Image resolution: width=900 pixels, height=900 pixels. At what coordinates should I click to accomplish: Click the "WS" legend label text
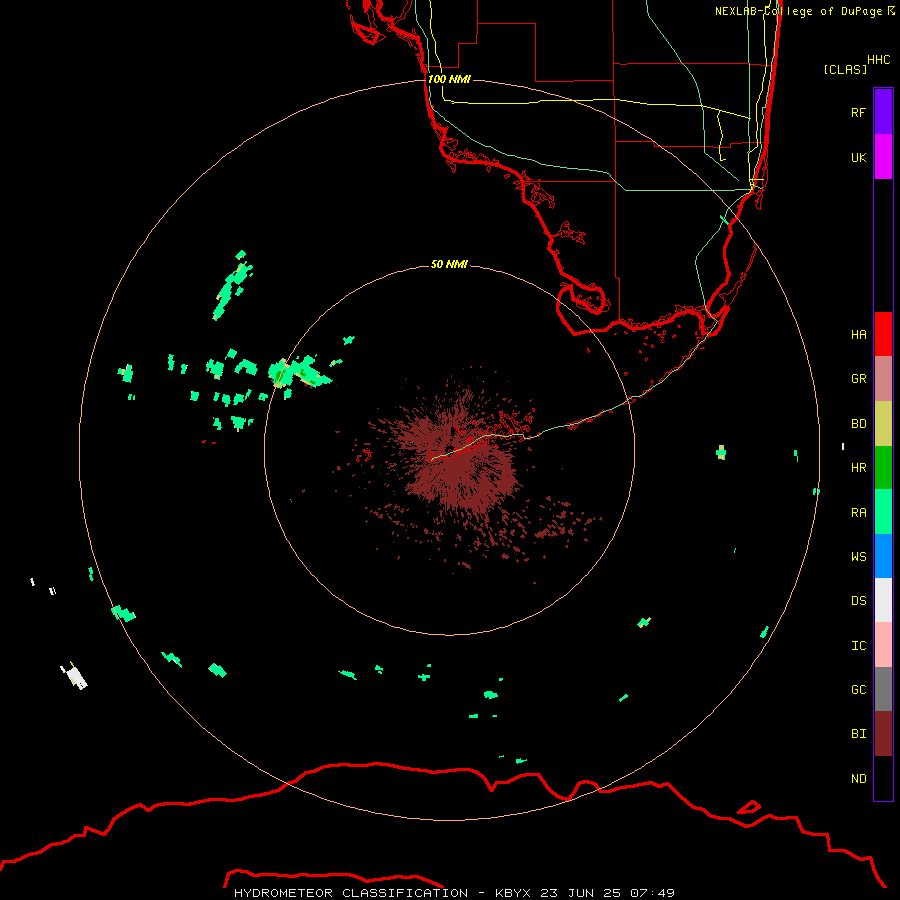858,557
